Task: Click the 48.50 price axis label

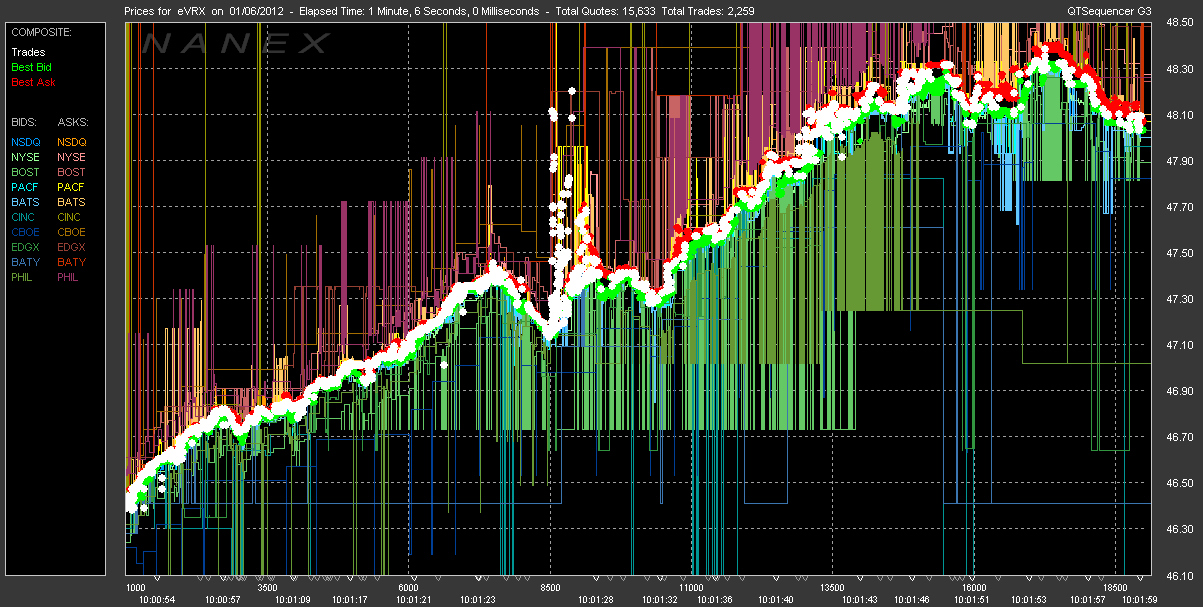Action: [1181, 24]
